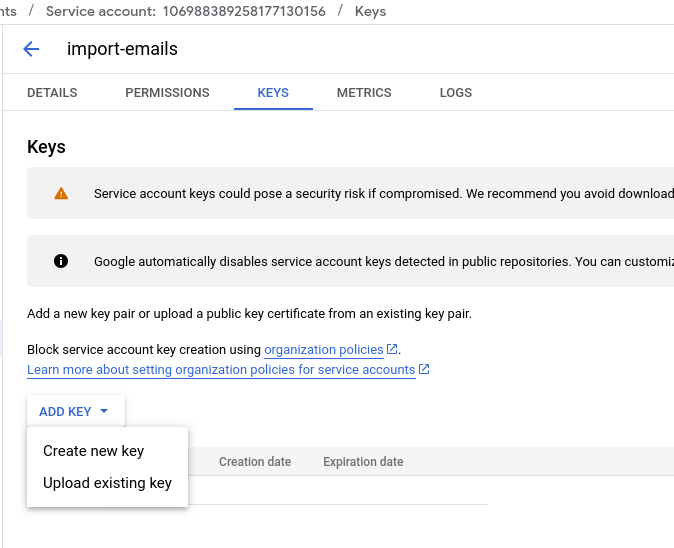Go to the METRICS tab
The image size is (674, 548).
[x=364, y=93]
